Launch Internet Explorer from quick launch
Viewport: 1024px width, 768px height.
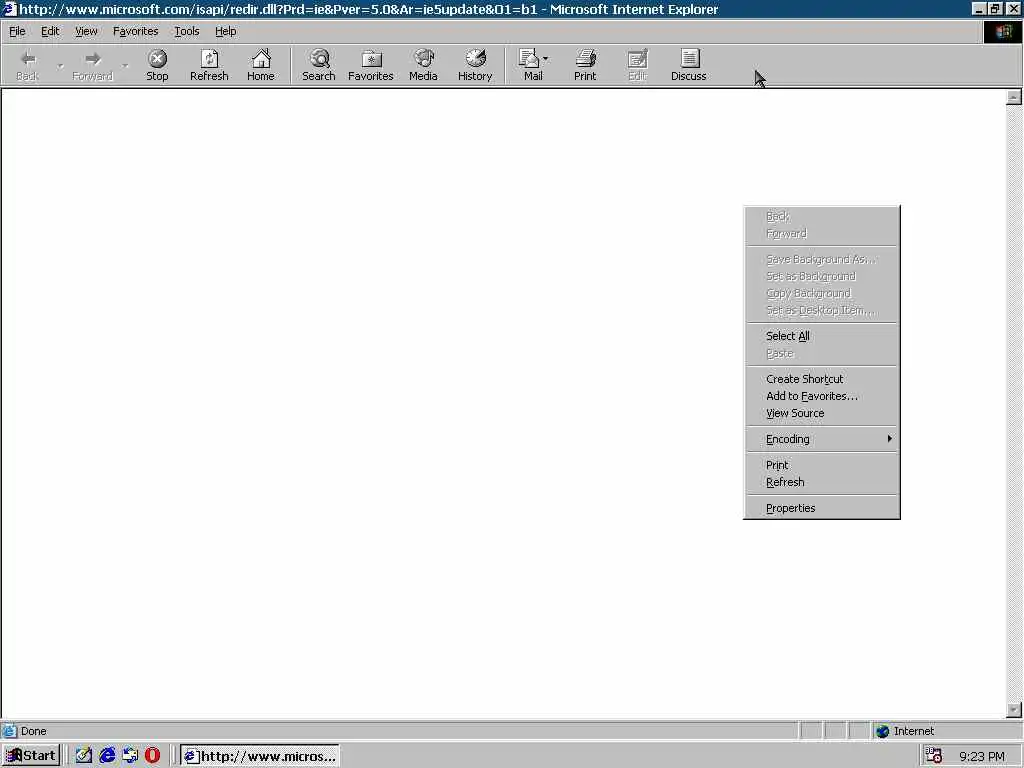pyautogui.click(x=107, y=755)
